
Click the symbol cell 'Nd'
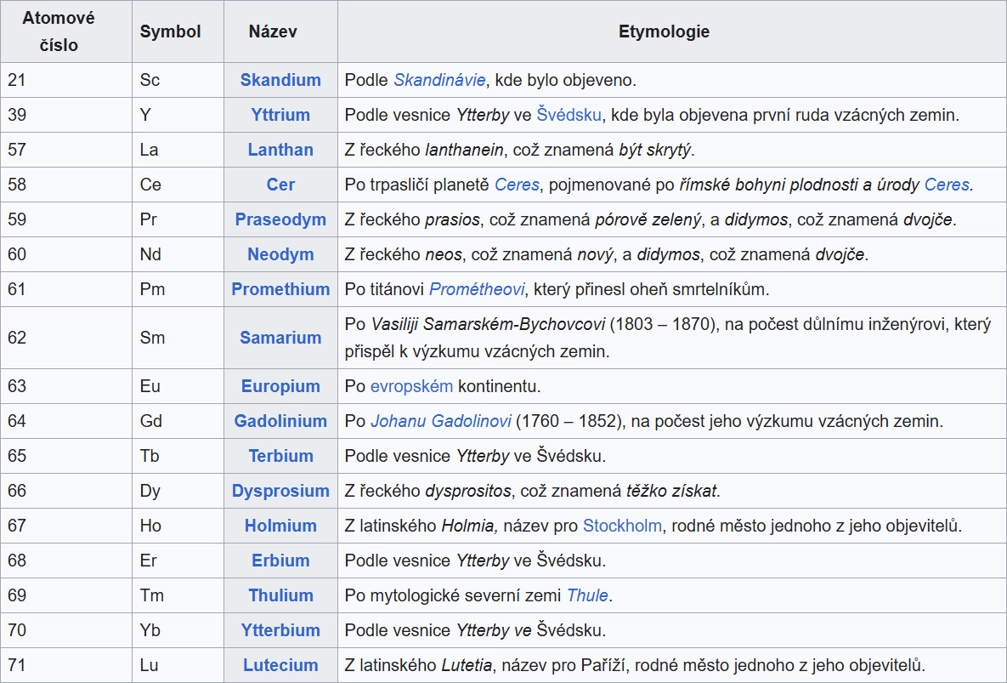pos(178,254)
